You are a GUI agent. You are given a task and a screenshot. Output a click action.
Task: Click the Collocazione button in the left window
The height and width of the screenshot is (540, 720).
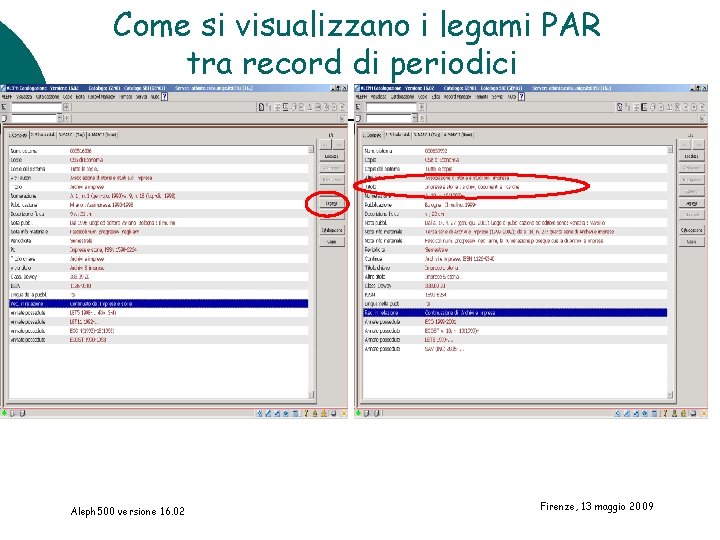point(332,230)
